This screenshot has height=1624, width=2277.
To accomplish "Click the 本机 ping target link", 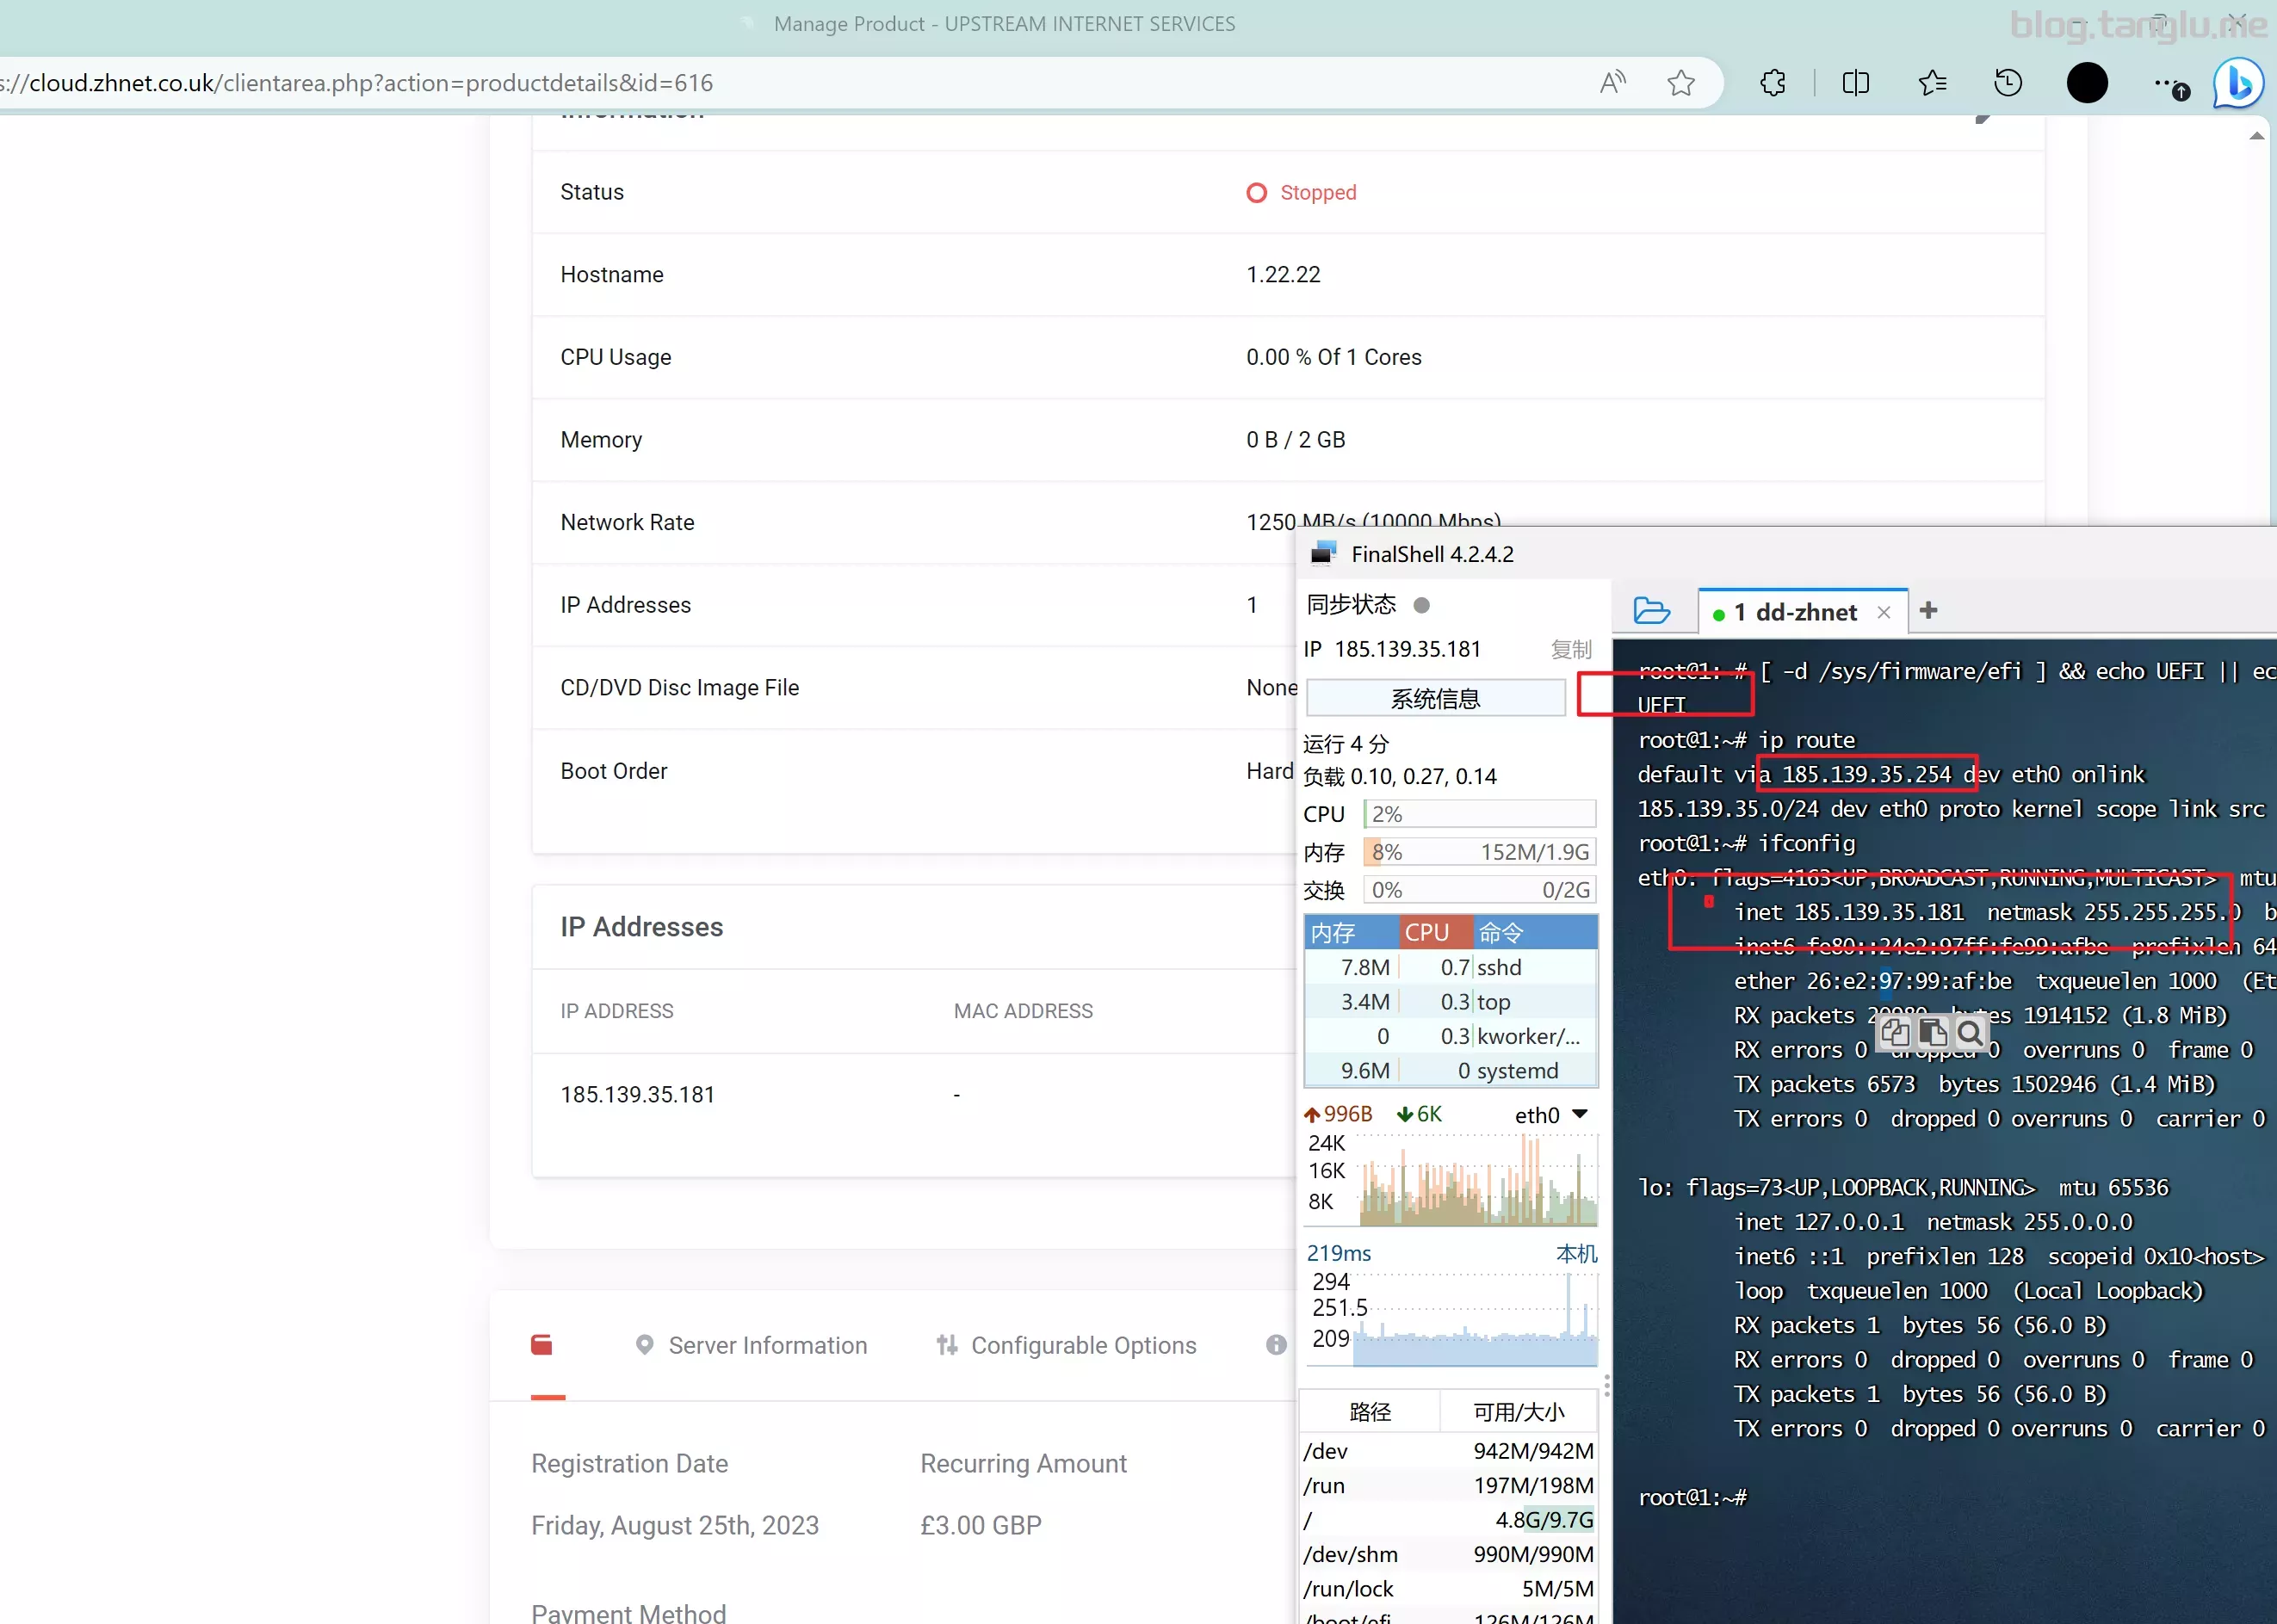I will pyautogui.click(x=1576, y=1253).
